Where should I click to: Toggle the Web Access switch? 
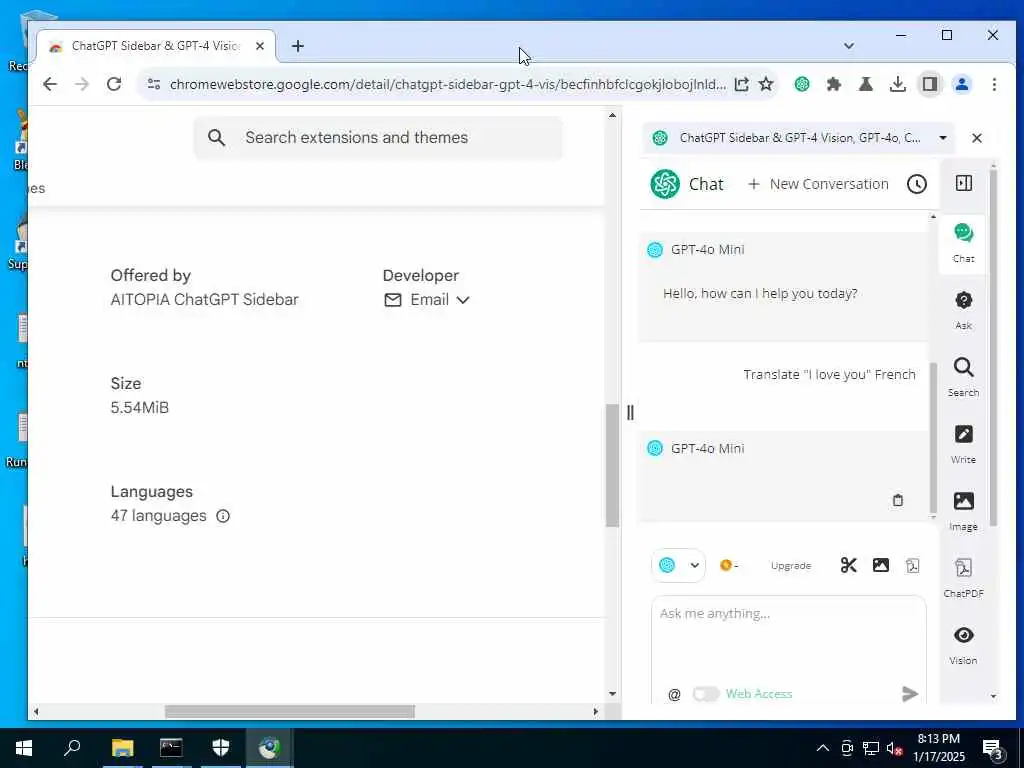coord(705,694)
